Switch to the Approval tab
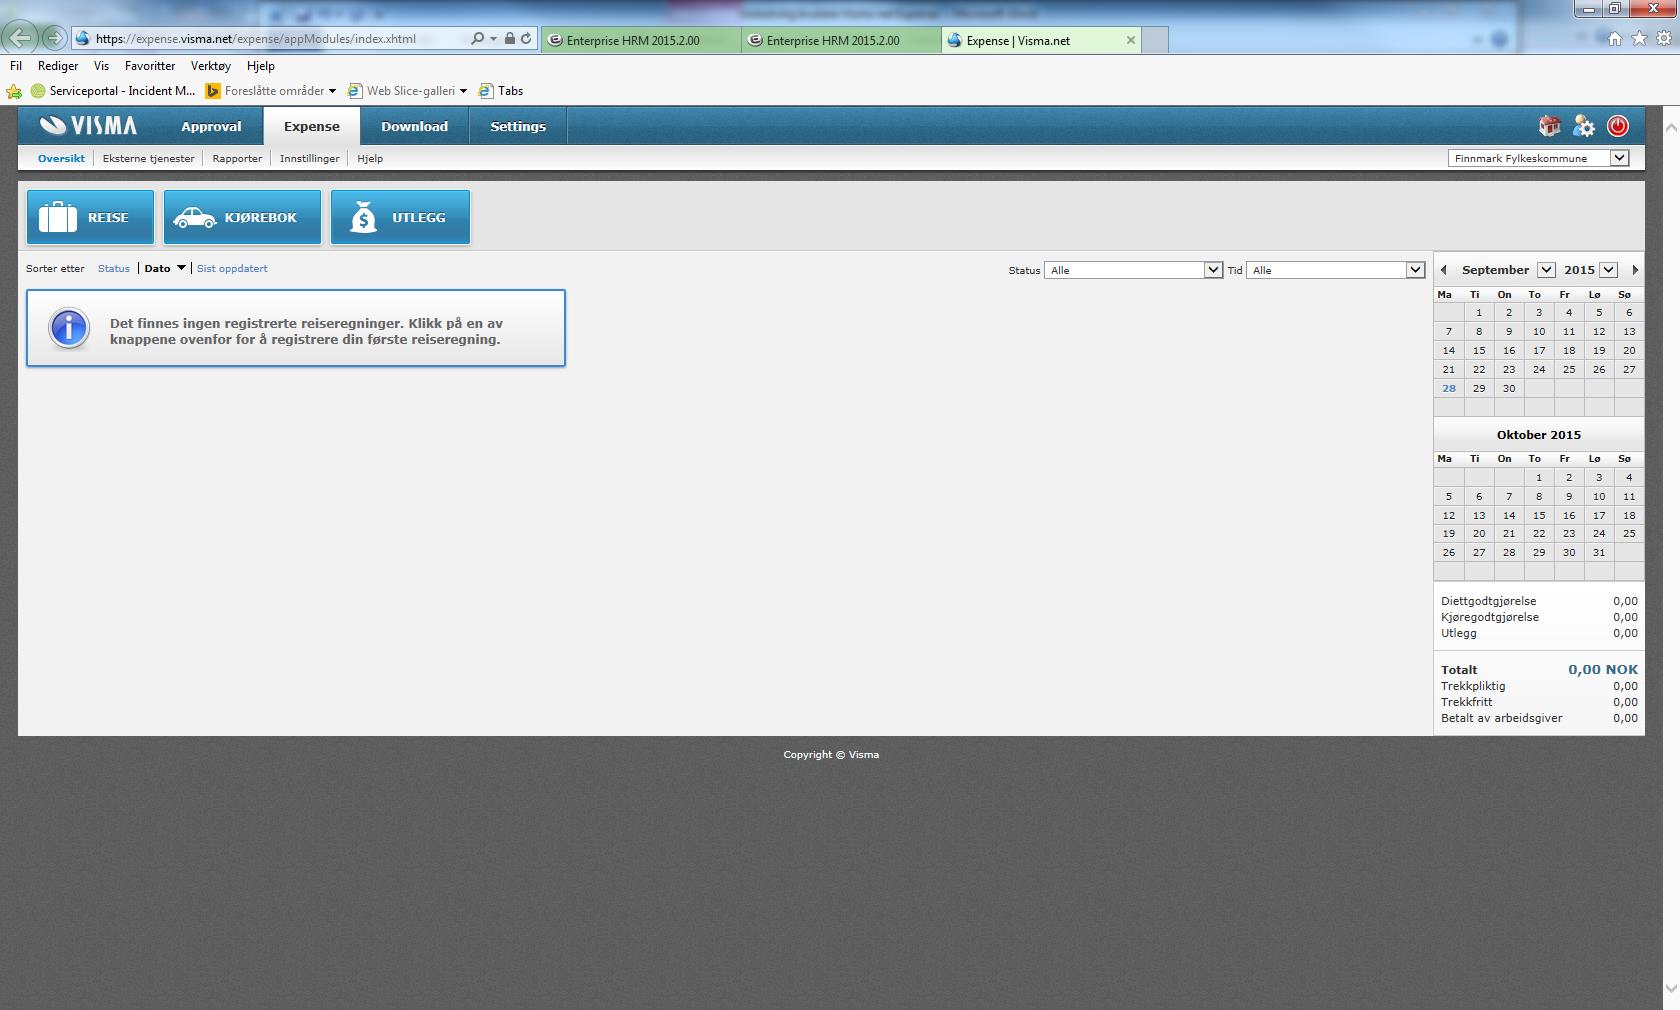 (x=211, y=126)
